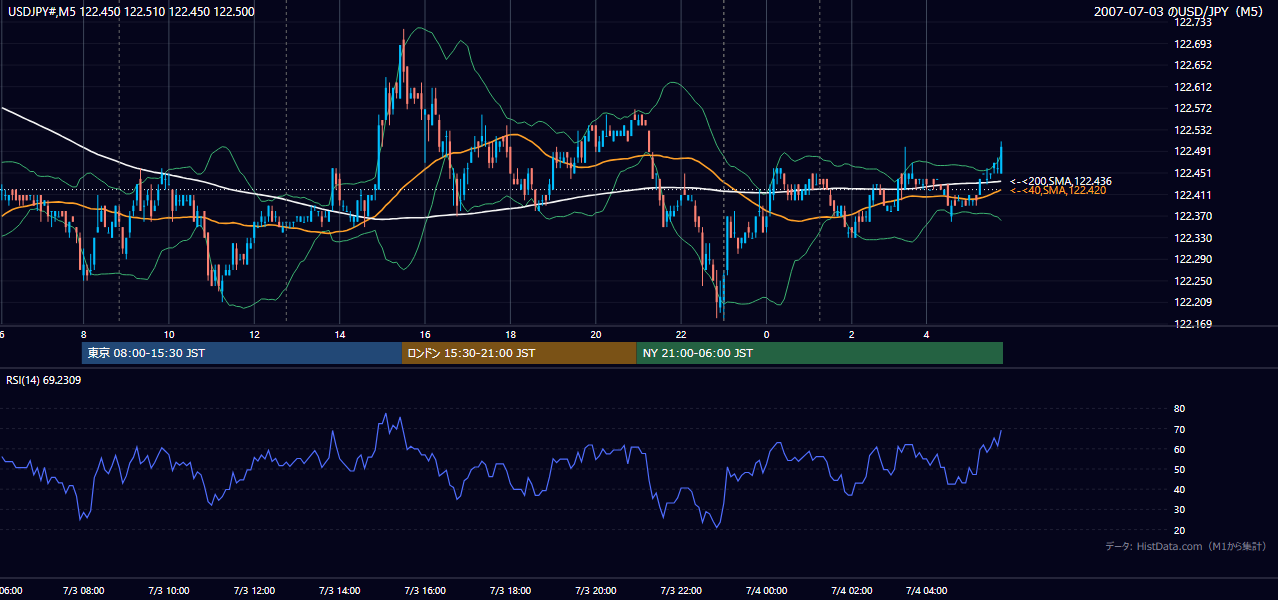Click price axis value 122.169
1278x600 pixels.
point(1194,324)
